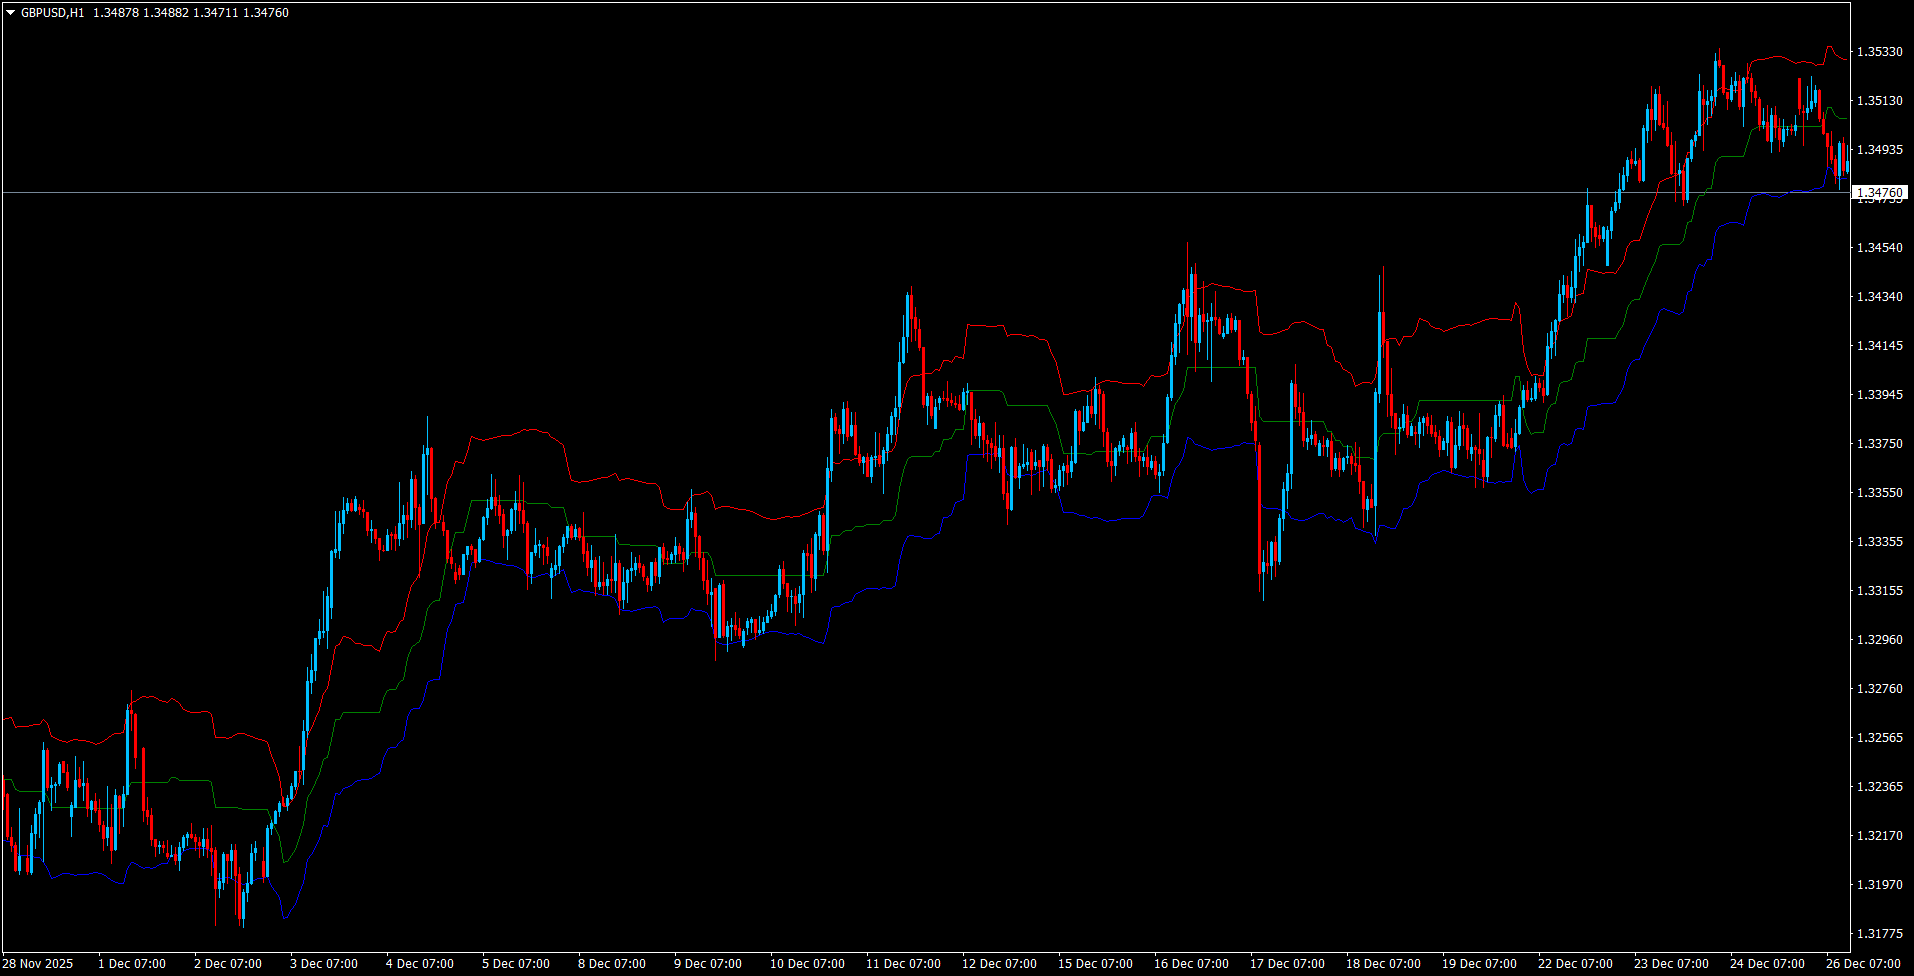Click the 1.32170 price level
Image resolution: width=1914 pixels, height=976 pixels.
(1880, 836)
